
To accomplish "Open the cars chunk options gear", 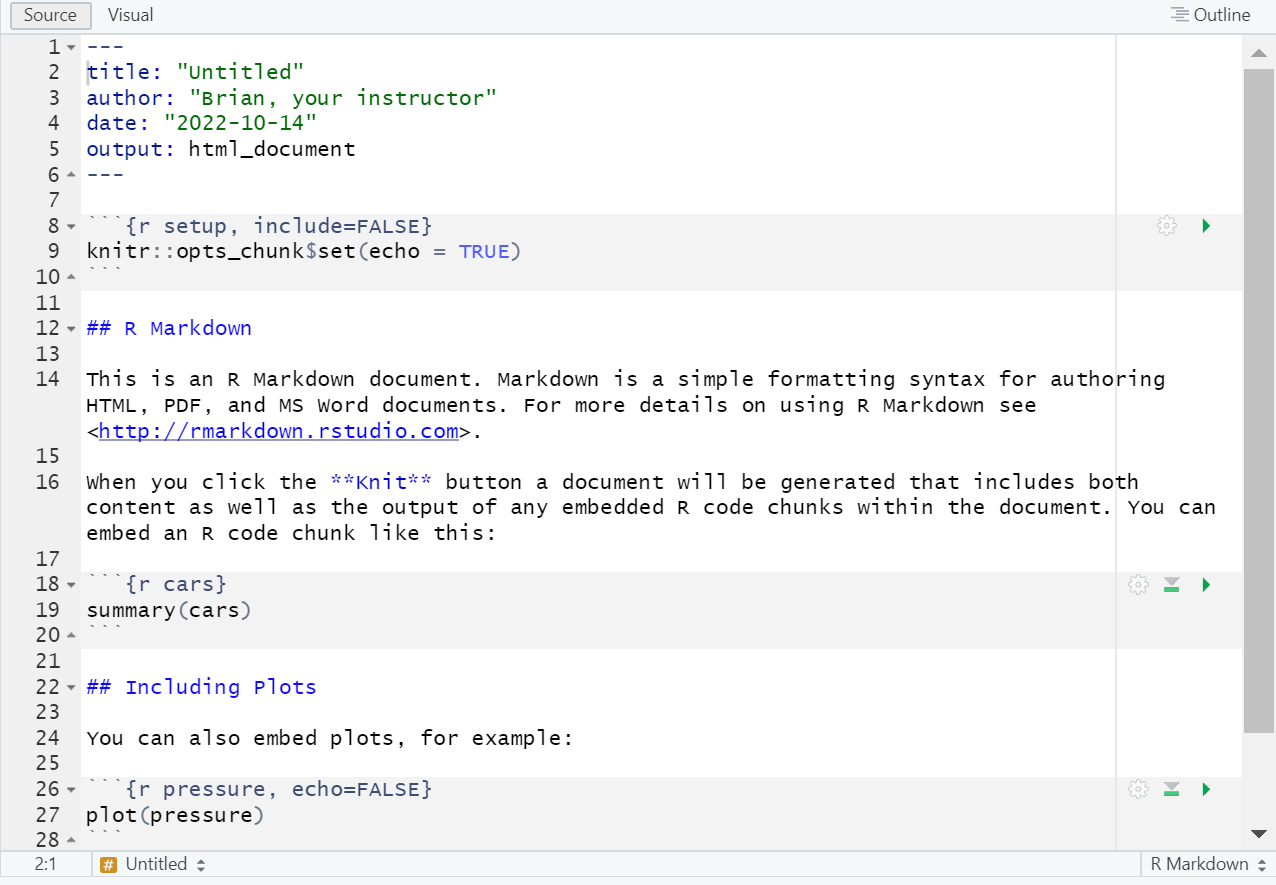I will 1138,584.
